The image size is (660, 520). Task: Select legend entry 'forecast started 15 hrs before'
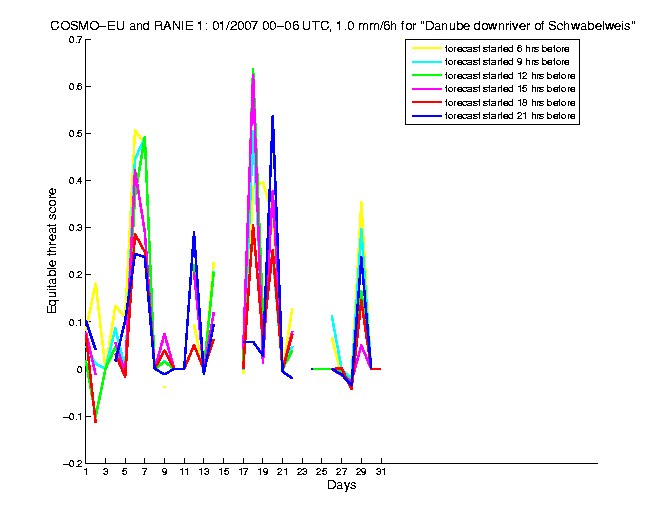[x=510, y=89]
